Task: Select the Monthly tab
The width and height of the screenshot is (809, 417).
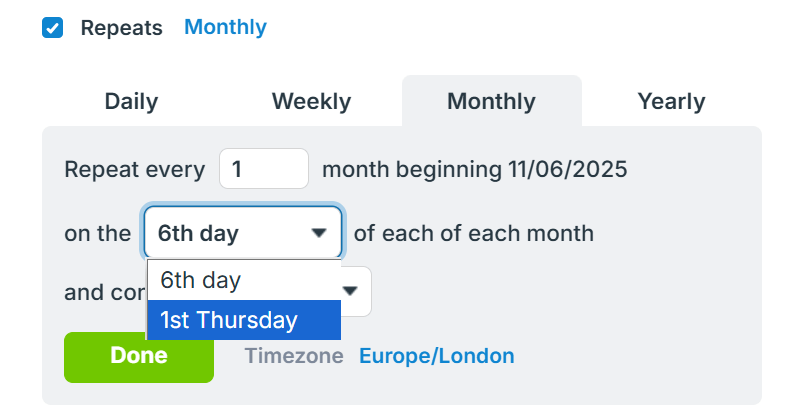Action: coord(491,101)
